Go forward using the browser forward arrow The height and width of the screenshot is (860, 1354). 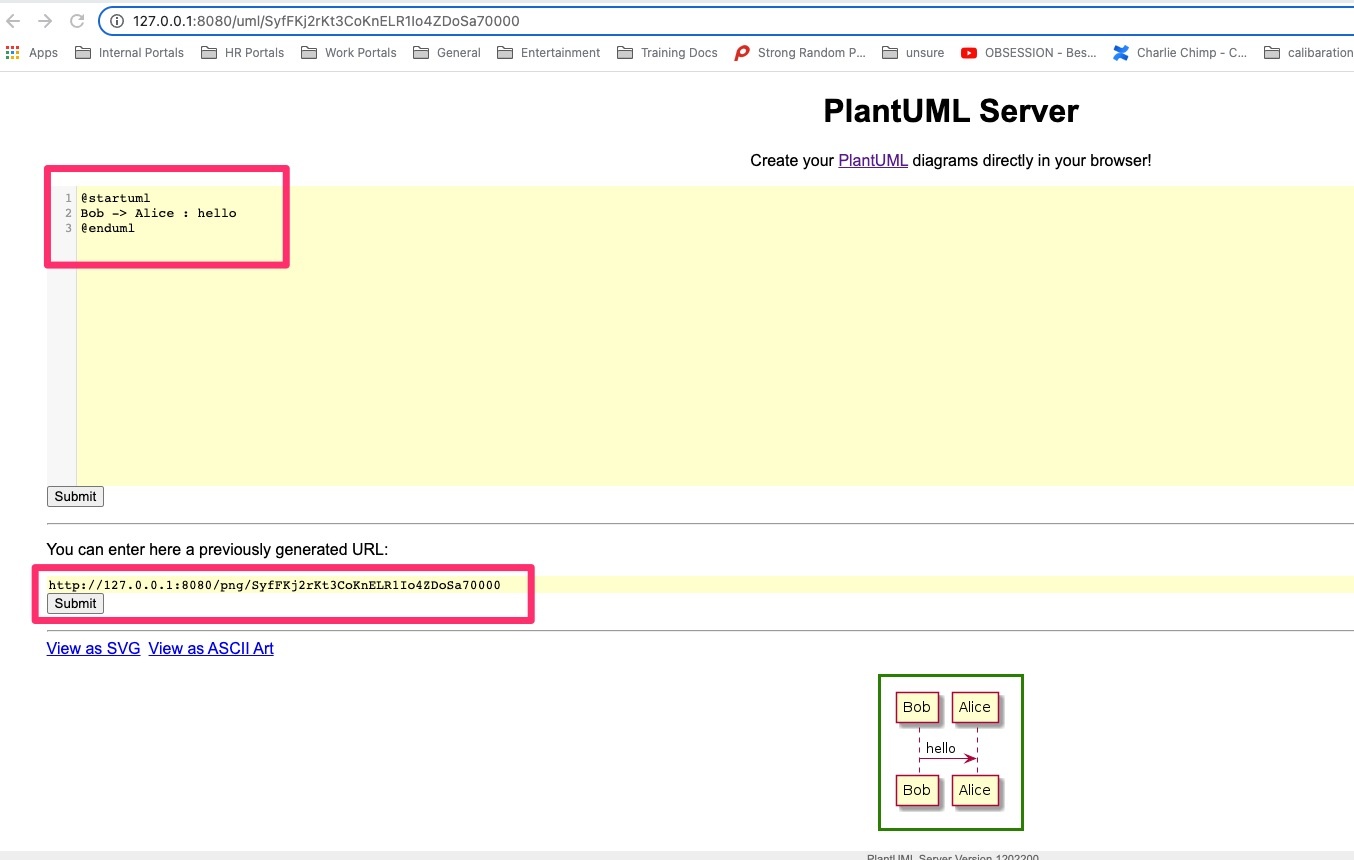click(x=45, y=21)
